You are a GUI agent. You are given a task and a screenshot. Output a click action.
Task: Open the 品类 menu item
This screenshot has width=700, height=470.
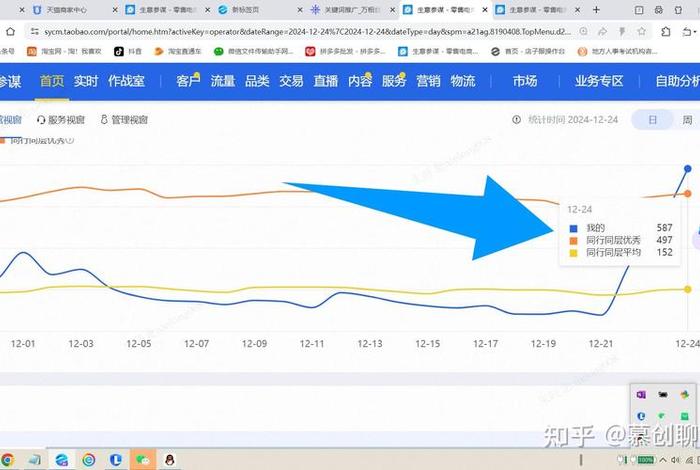tap(257, 81)
